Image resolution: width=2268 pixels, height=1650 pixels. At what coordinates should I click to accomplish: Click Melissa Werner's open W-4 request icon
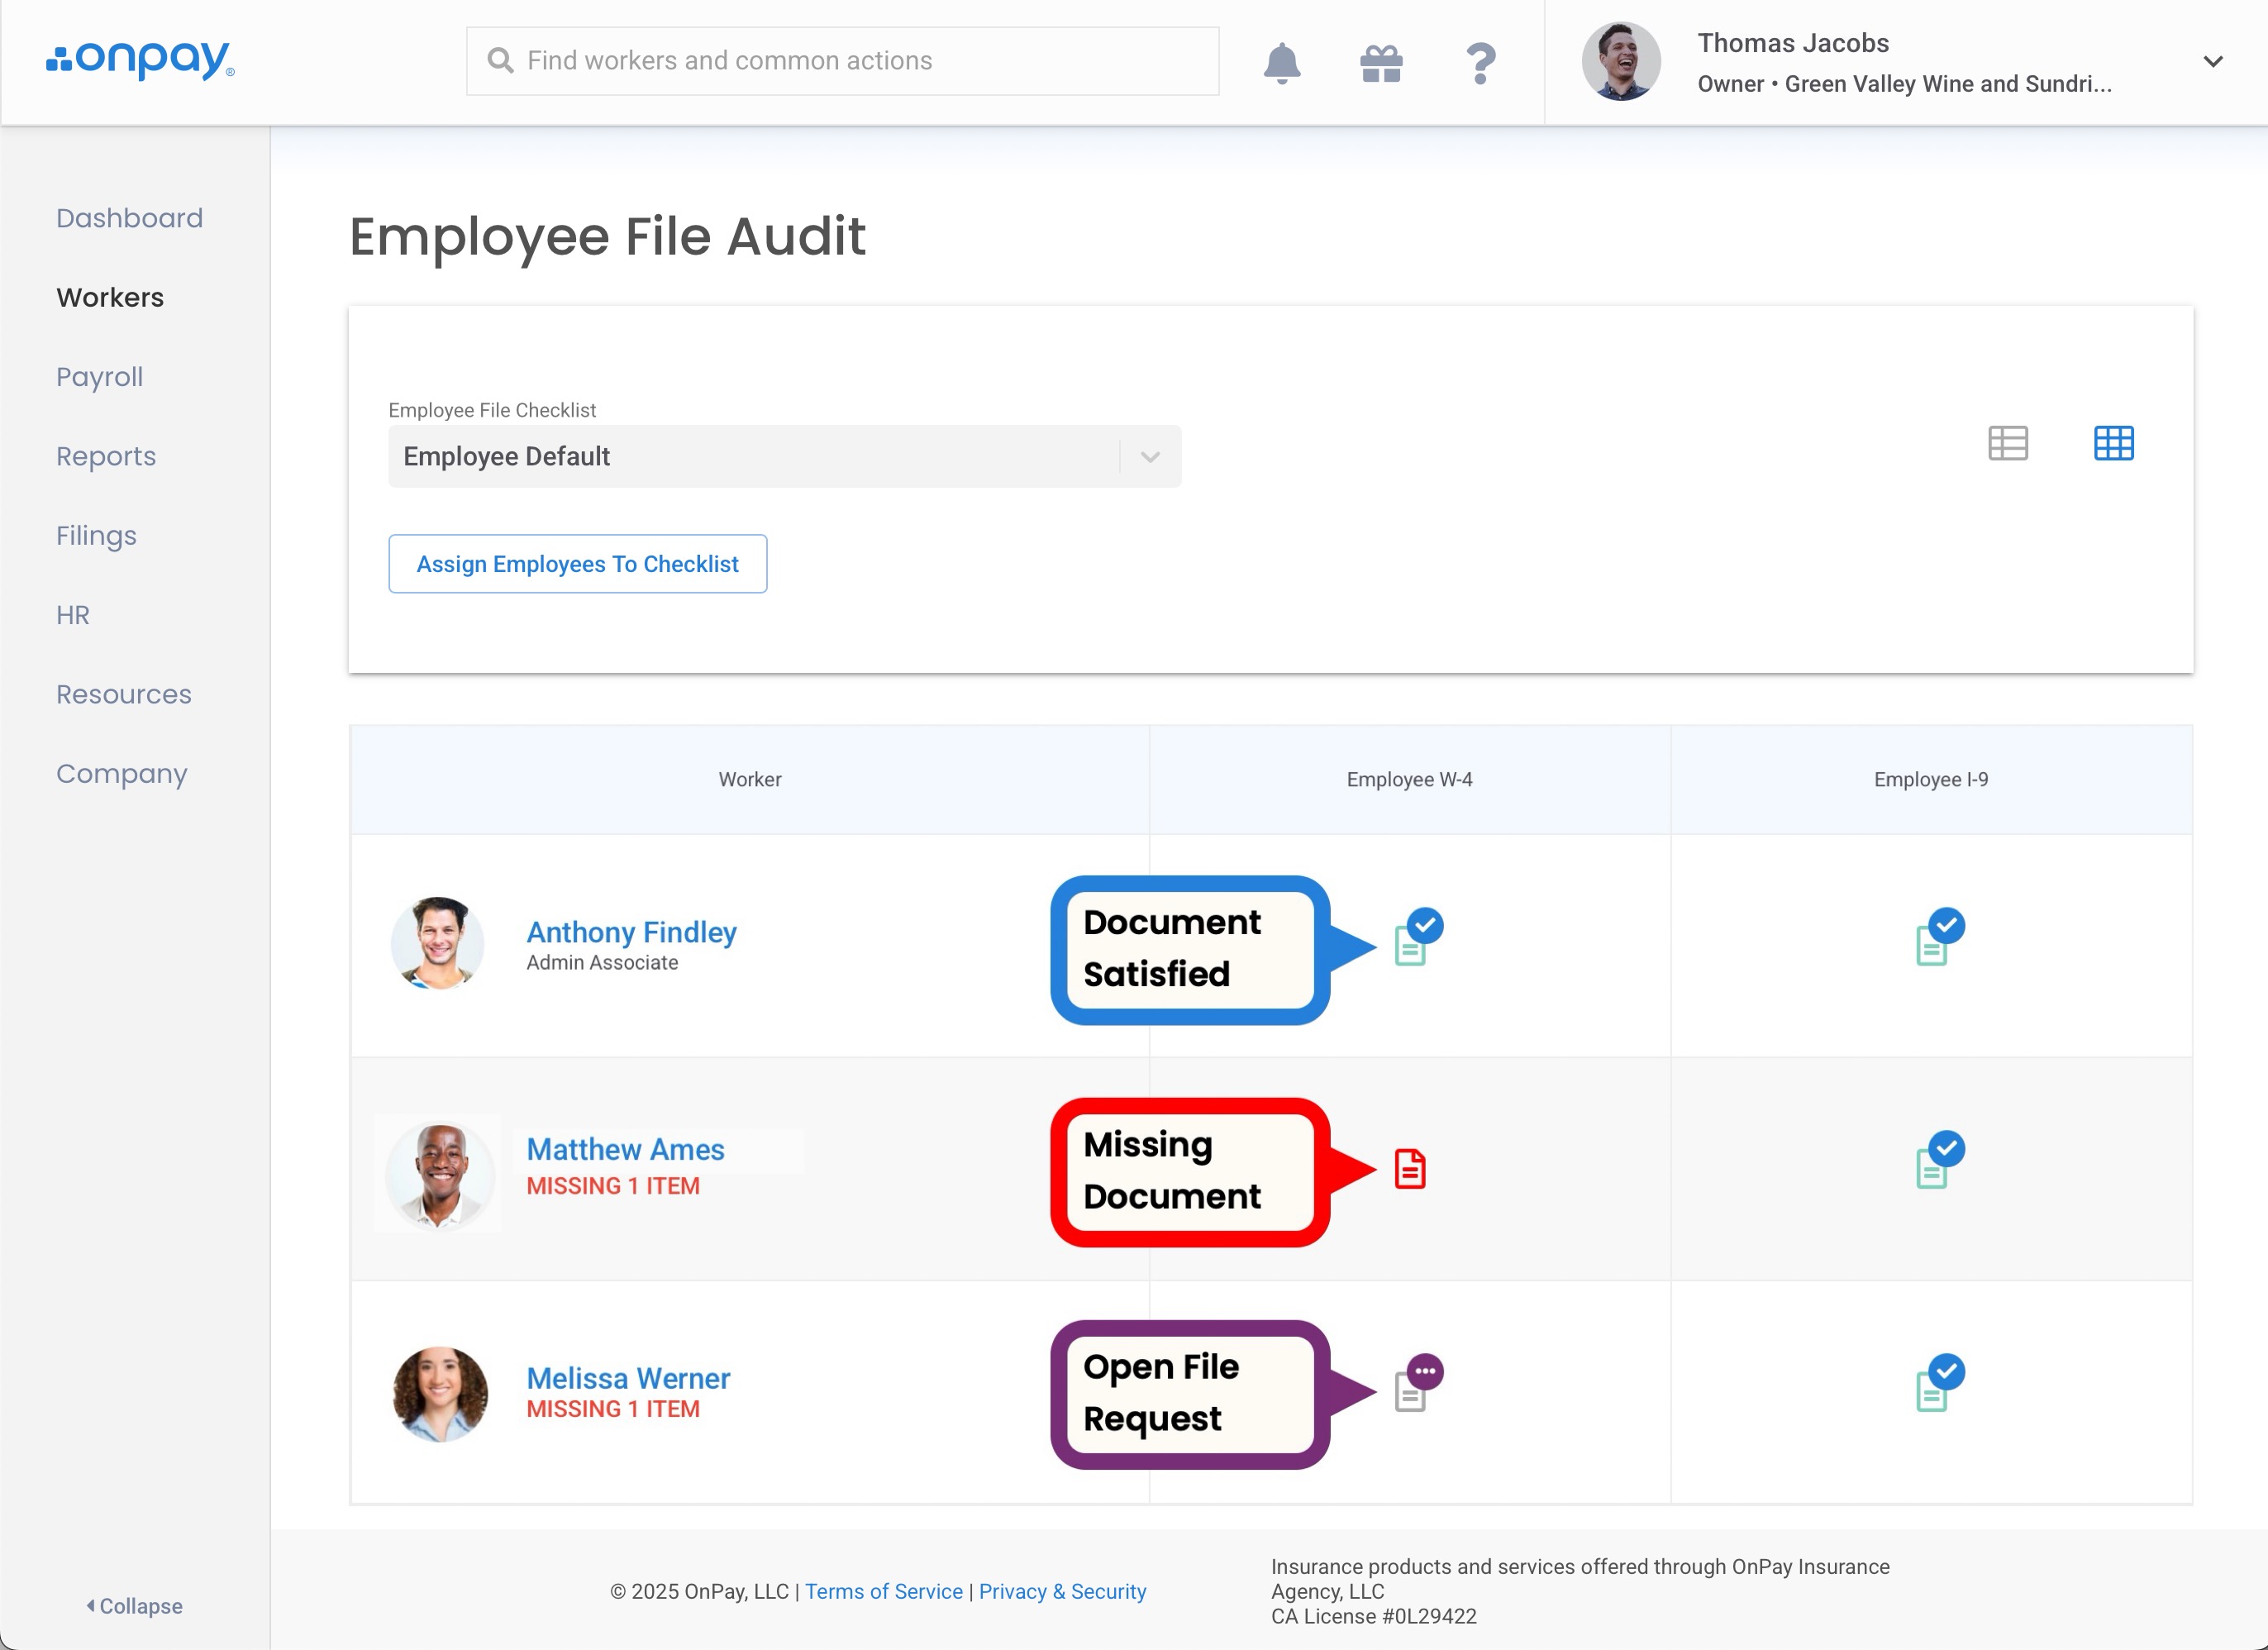click(1413, 1386)
